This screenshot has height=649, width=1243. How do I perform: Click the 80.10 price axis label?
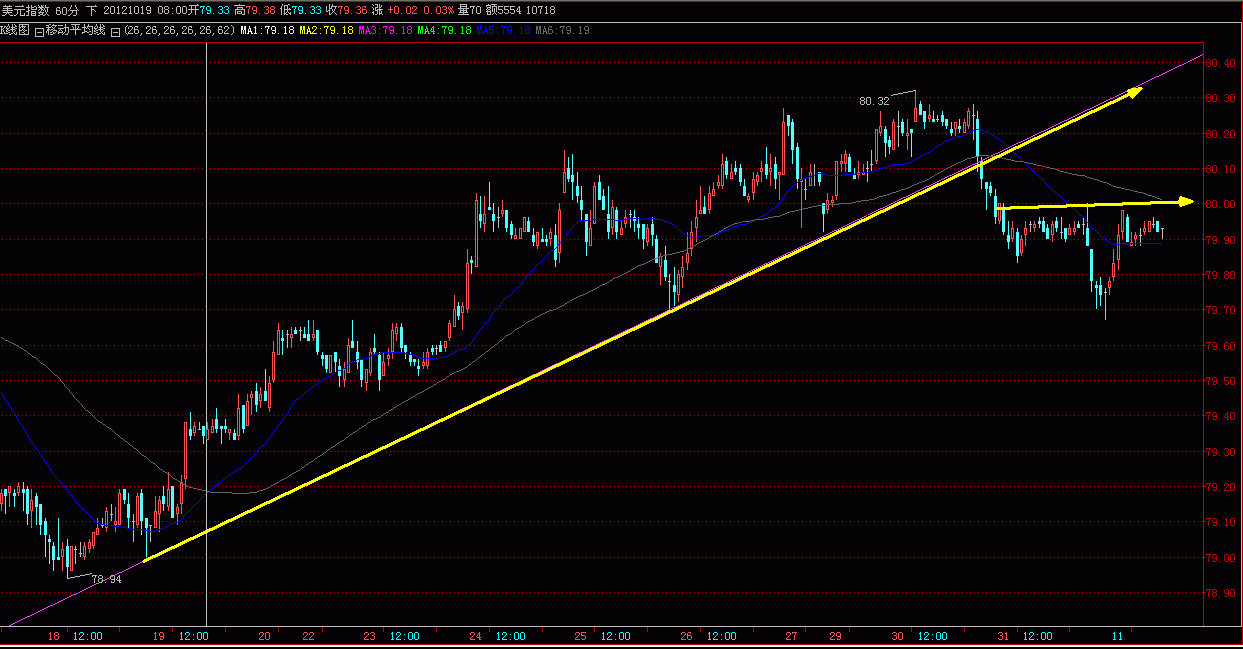click(x=1221, y=169)
